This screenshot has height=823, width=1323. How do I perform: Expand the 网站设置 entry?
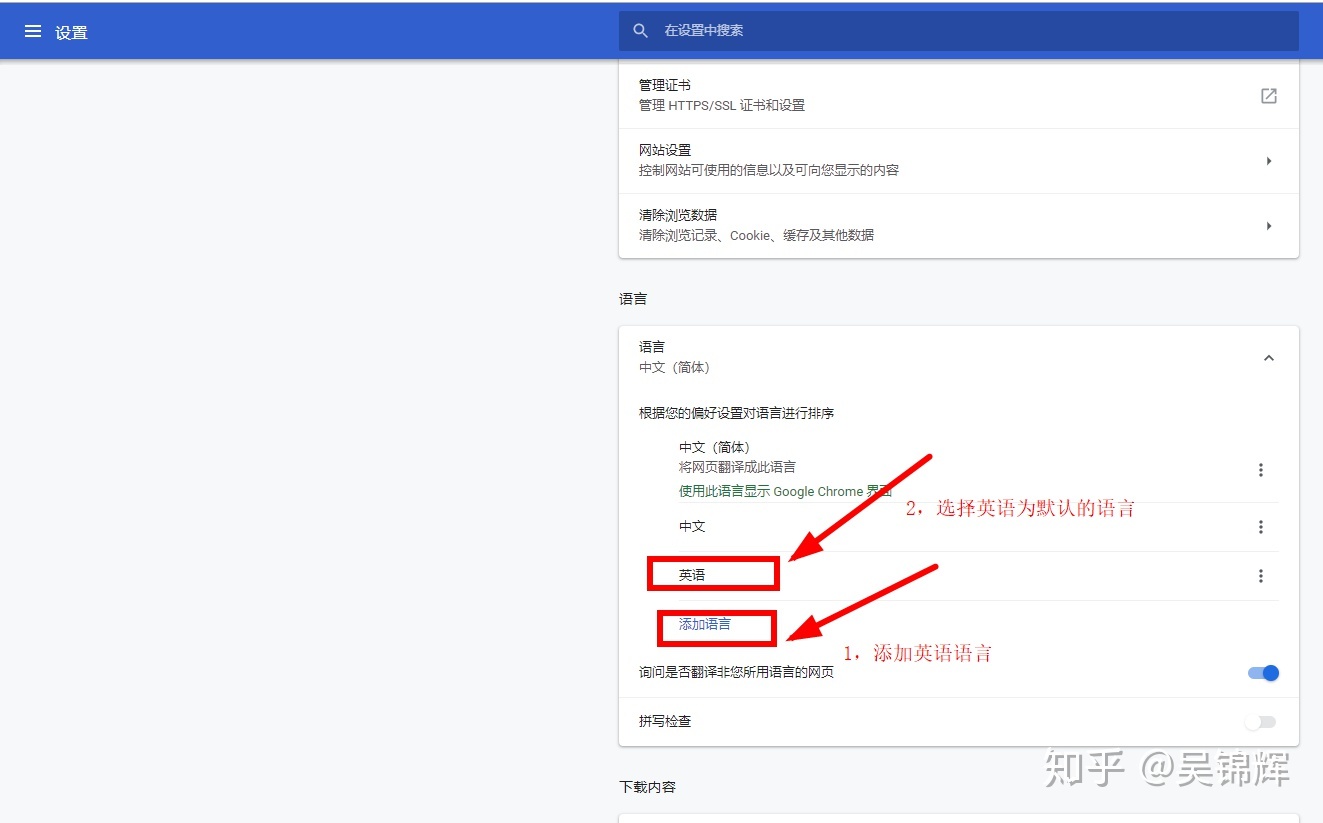point(957,161)
